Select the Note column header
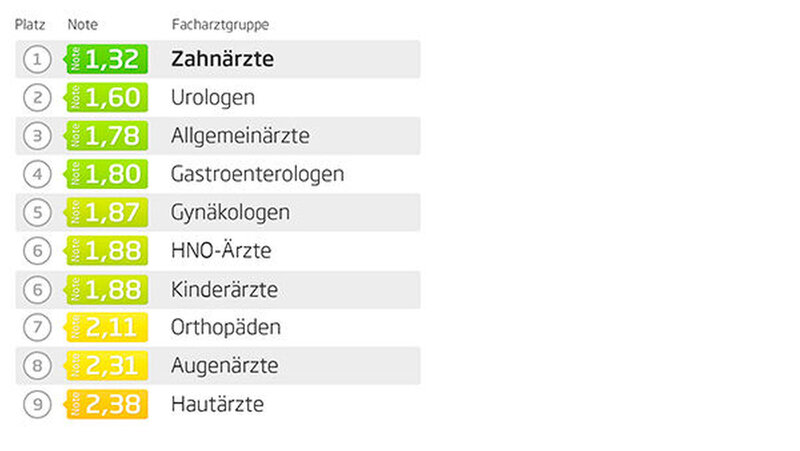The height and width of the screenshot is (451, 800). pos(82,23)
